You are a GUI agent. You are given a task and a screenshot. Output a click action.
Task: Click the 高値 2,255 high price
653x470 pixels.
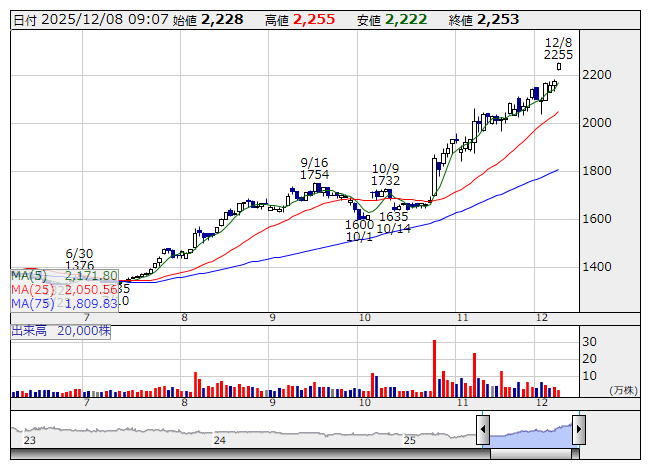point(300,20)
